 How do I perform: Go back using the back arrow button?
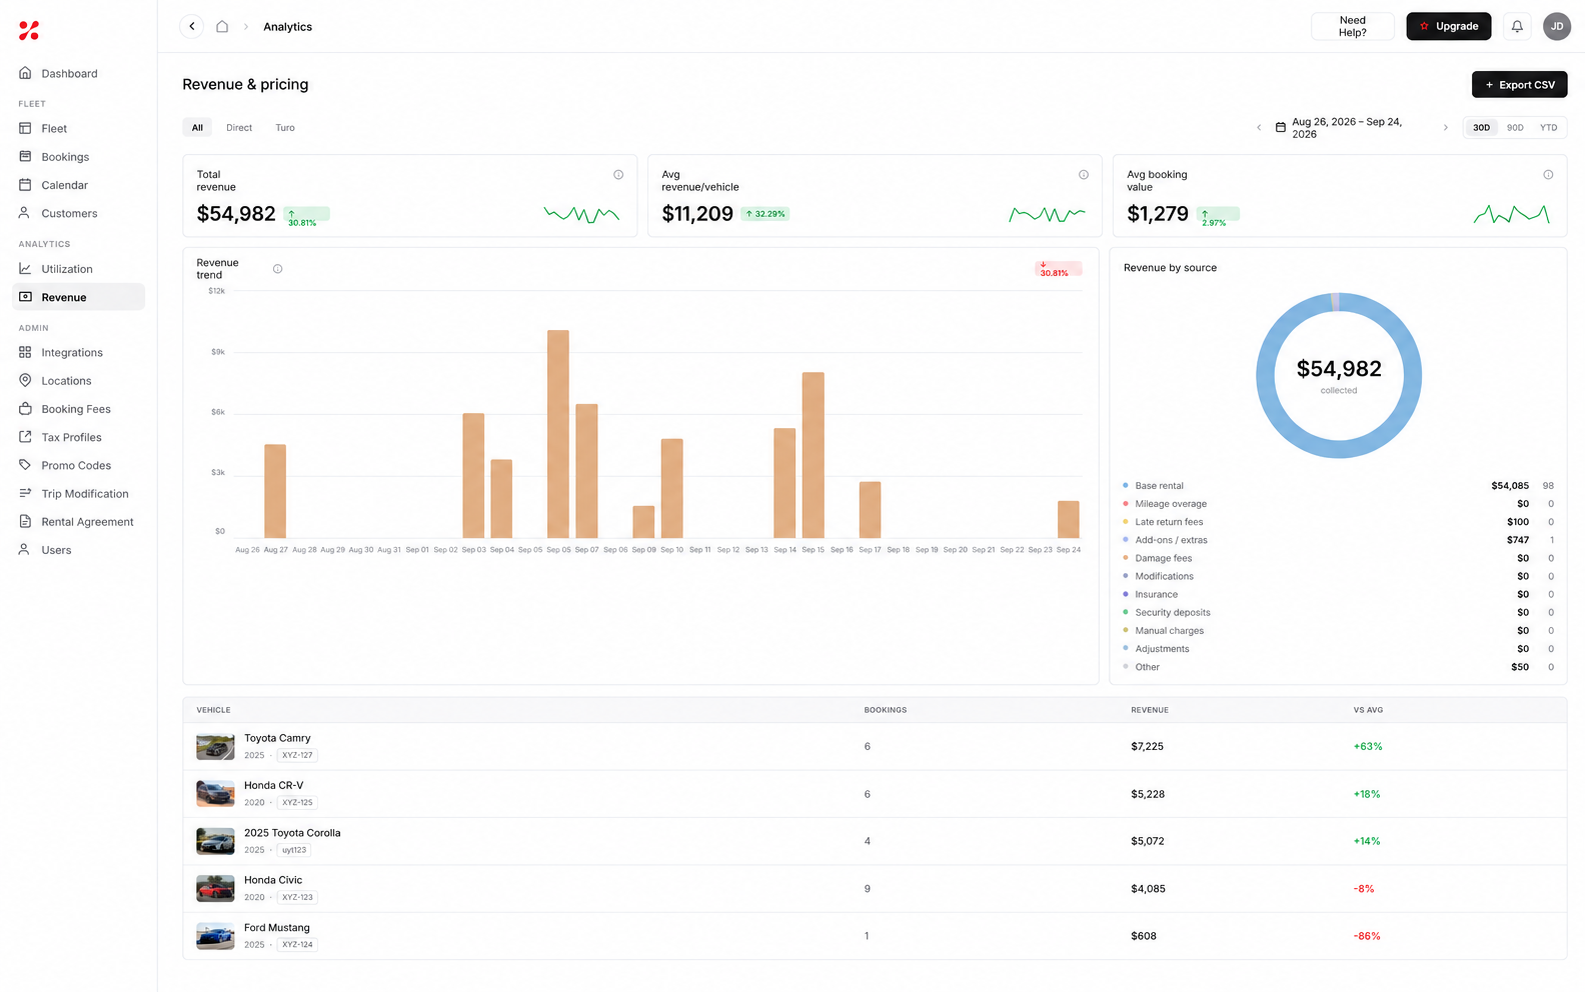(192, 27)
